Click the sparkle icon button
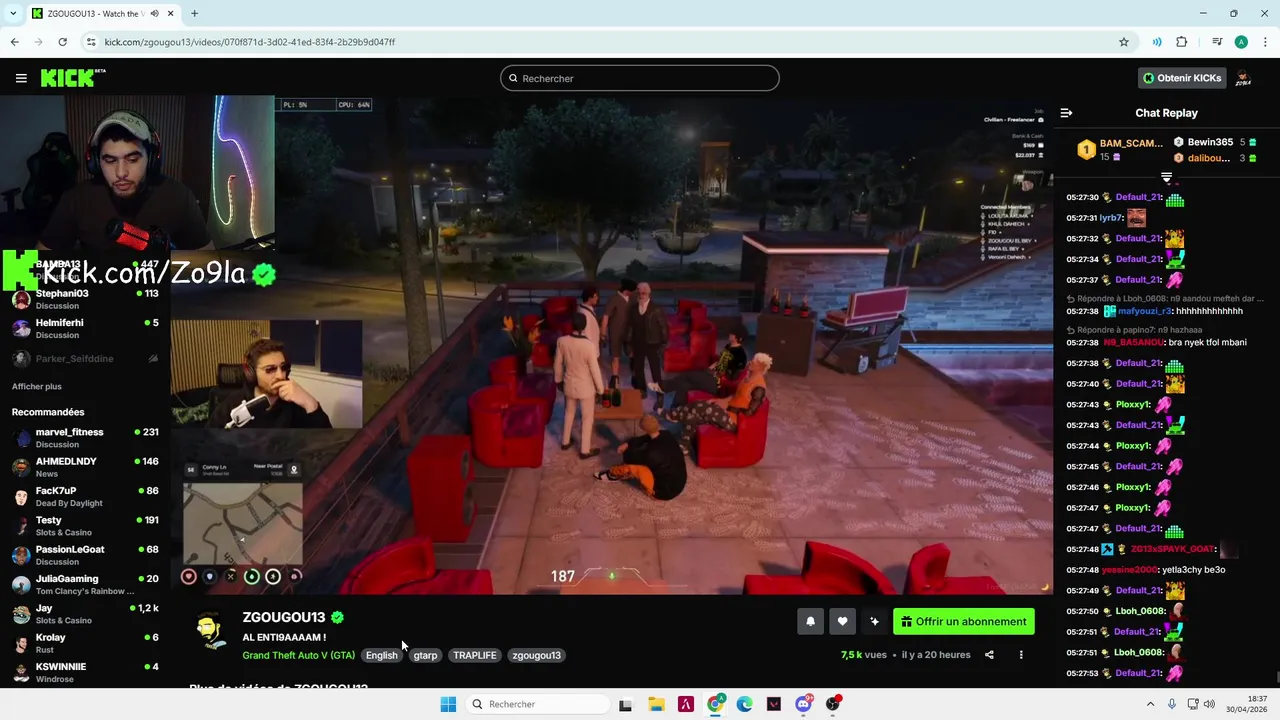Viewport: 1280px width, 720px height. (x=874, y=622)
